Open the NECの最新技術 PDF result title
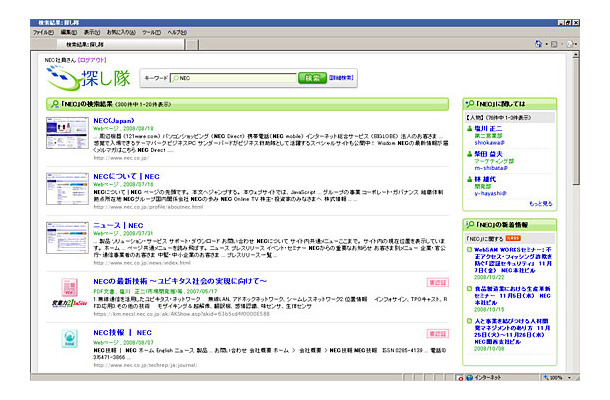The width and height of the screenshot is (610, 400). (x=180, y=281)
